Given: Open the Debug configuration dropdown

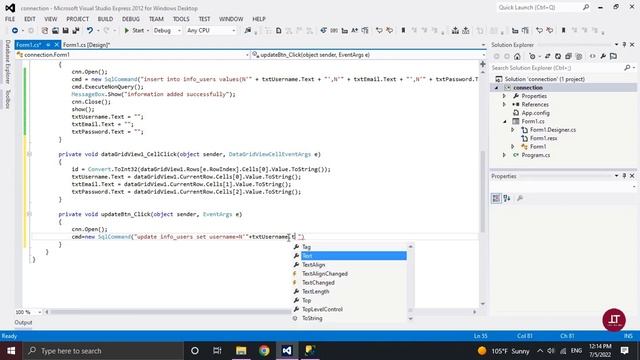Looking at the screenshot, I should pos(167,31).
